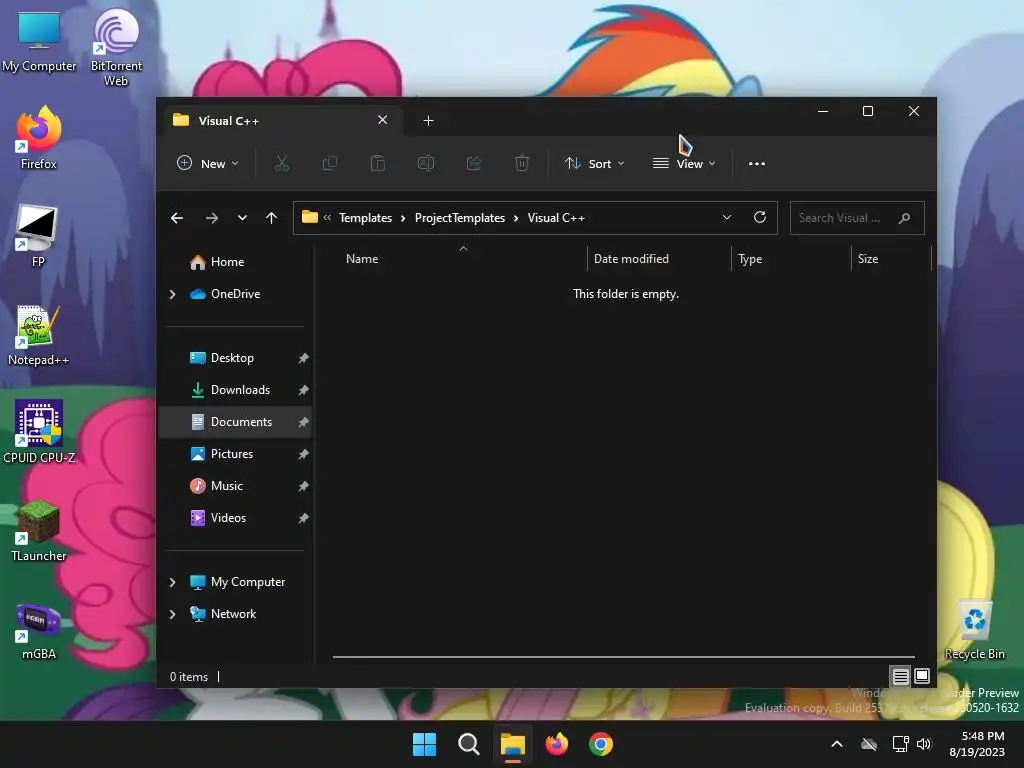1024x768 pixels.
Task: Expand address bar history dropdown
Action: [727, 217]
